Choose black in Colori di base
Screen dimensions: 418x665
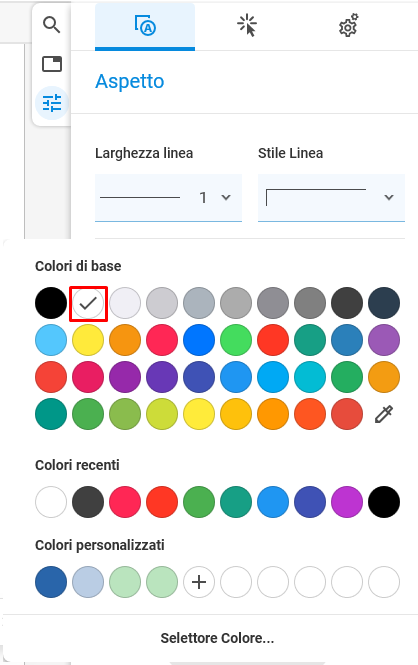(51, 303)
